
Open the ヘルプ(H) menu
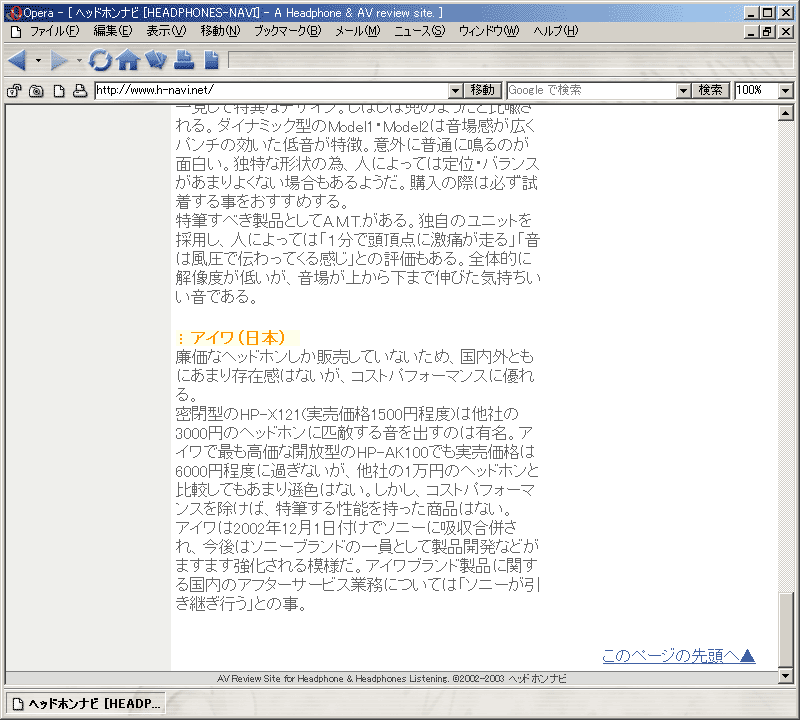[x=556, y=31]
